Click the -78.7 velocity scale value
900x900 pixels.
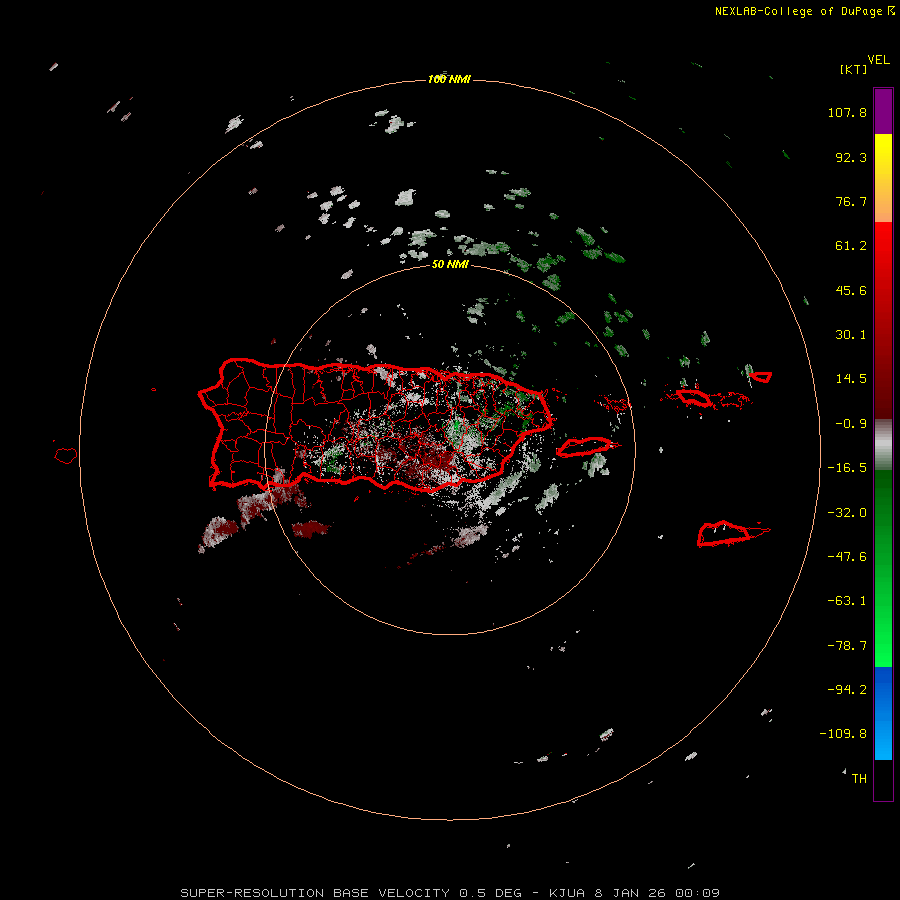pos(847,646)
